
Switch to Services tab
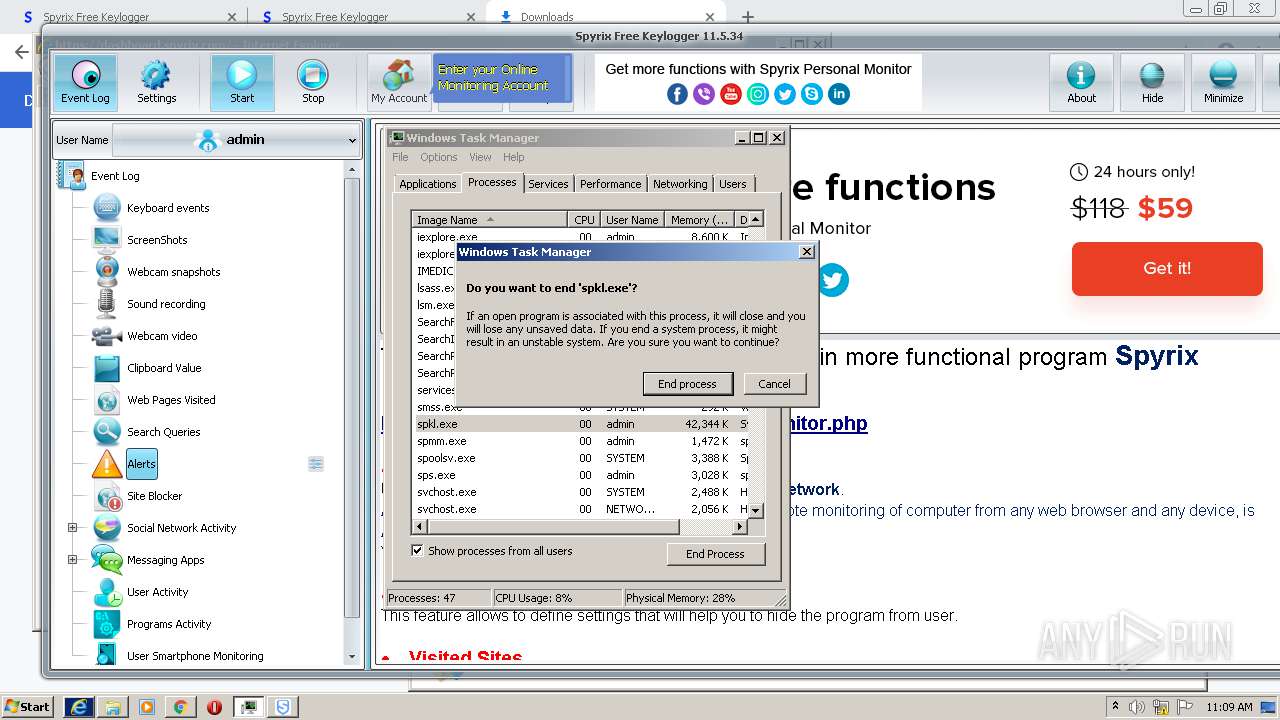[x=548, y=184]
